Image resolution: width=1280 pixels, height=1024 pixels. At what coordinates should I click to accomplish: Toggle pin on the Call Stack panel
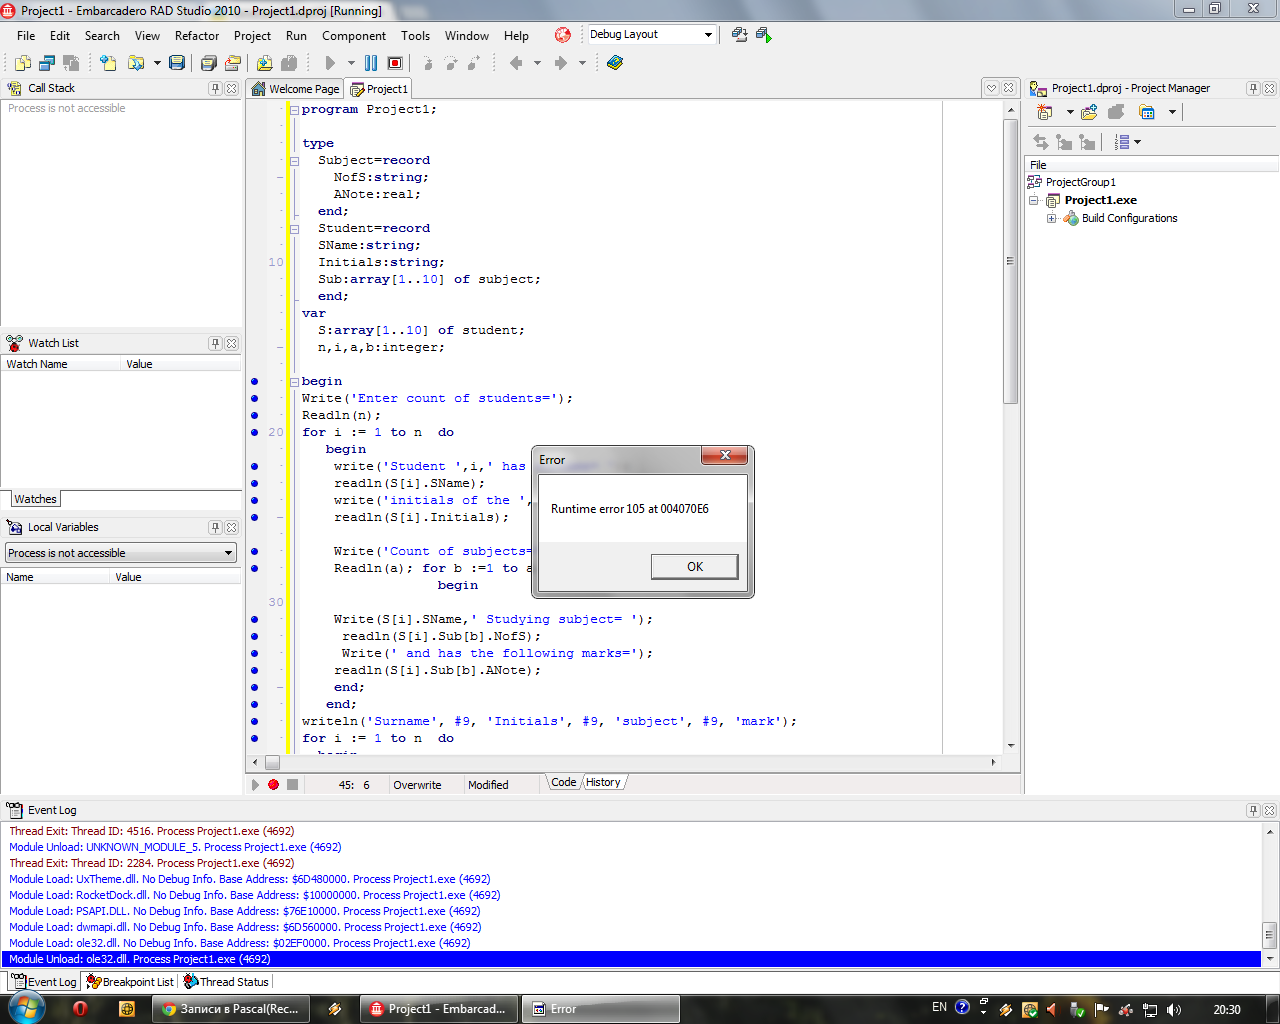tap(215, 88)
